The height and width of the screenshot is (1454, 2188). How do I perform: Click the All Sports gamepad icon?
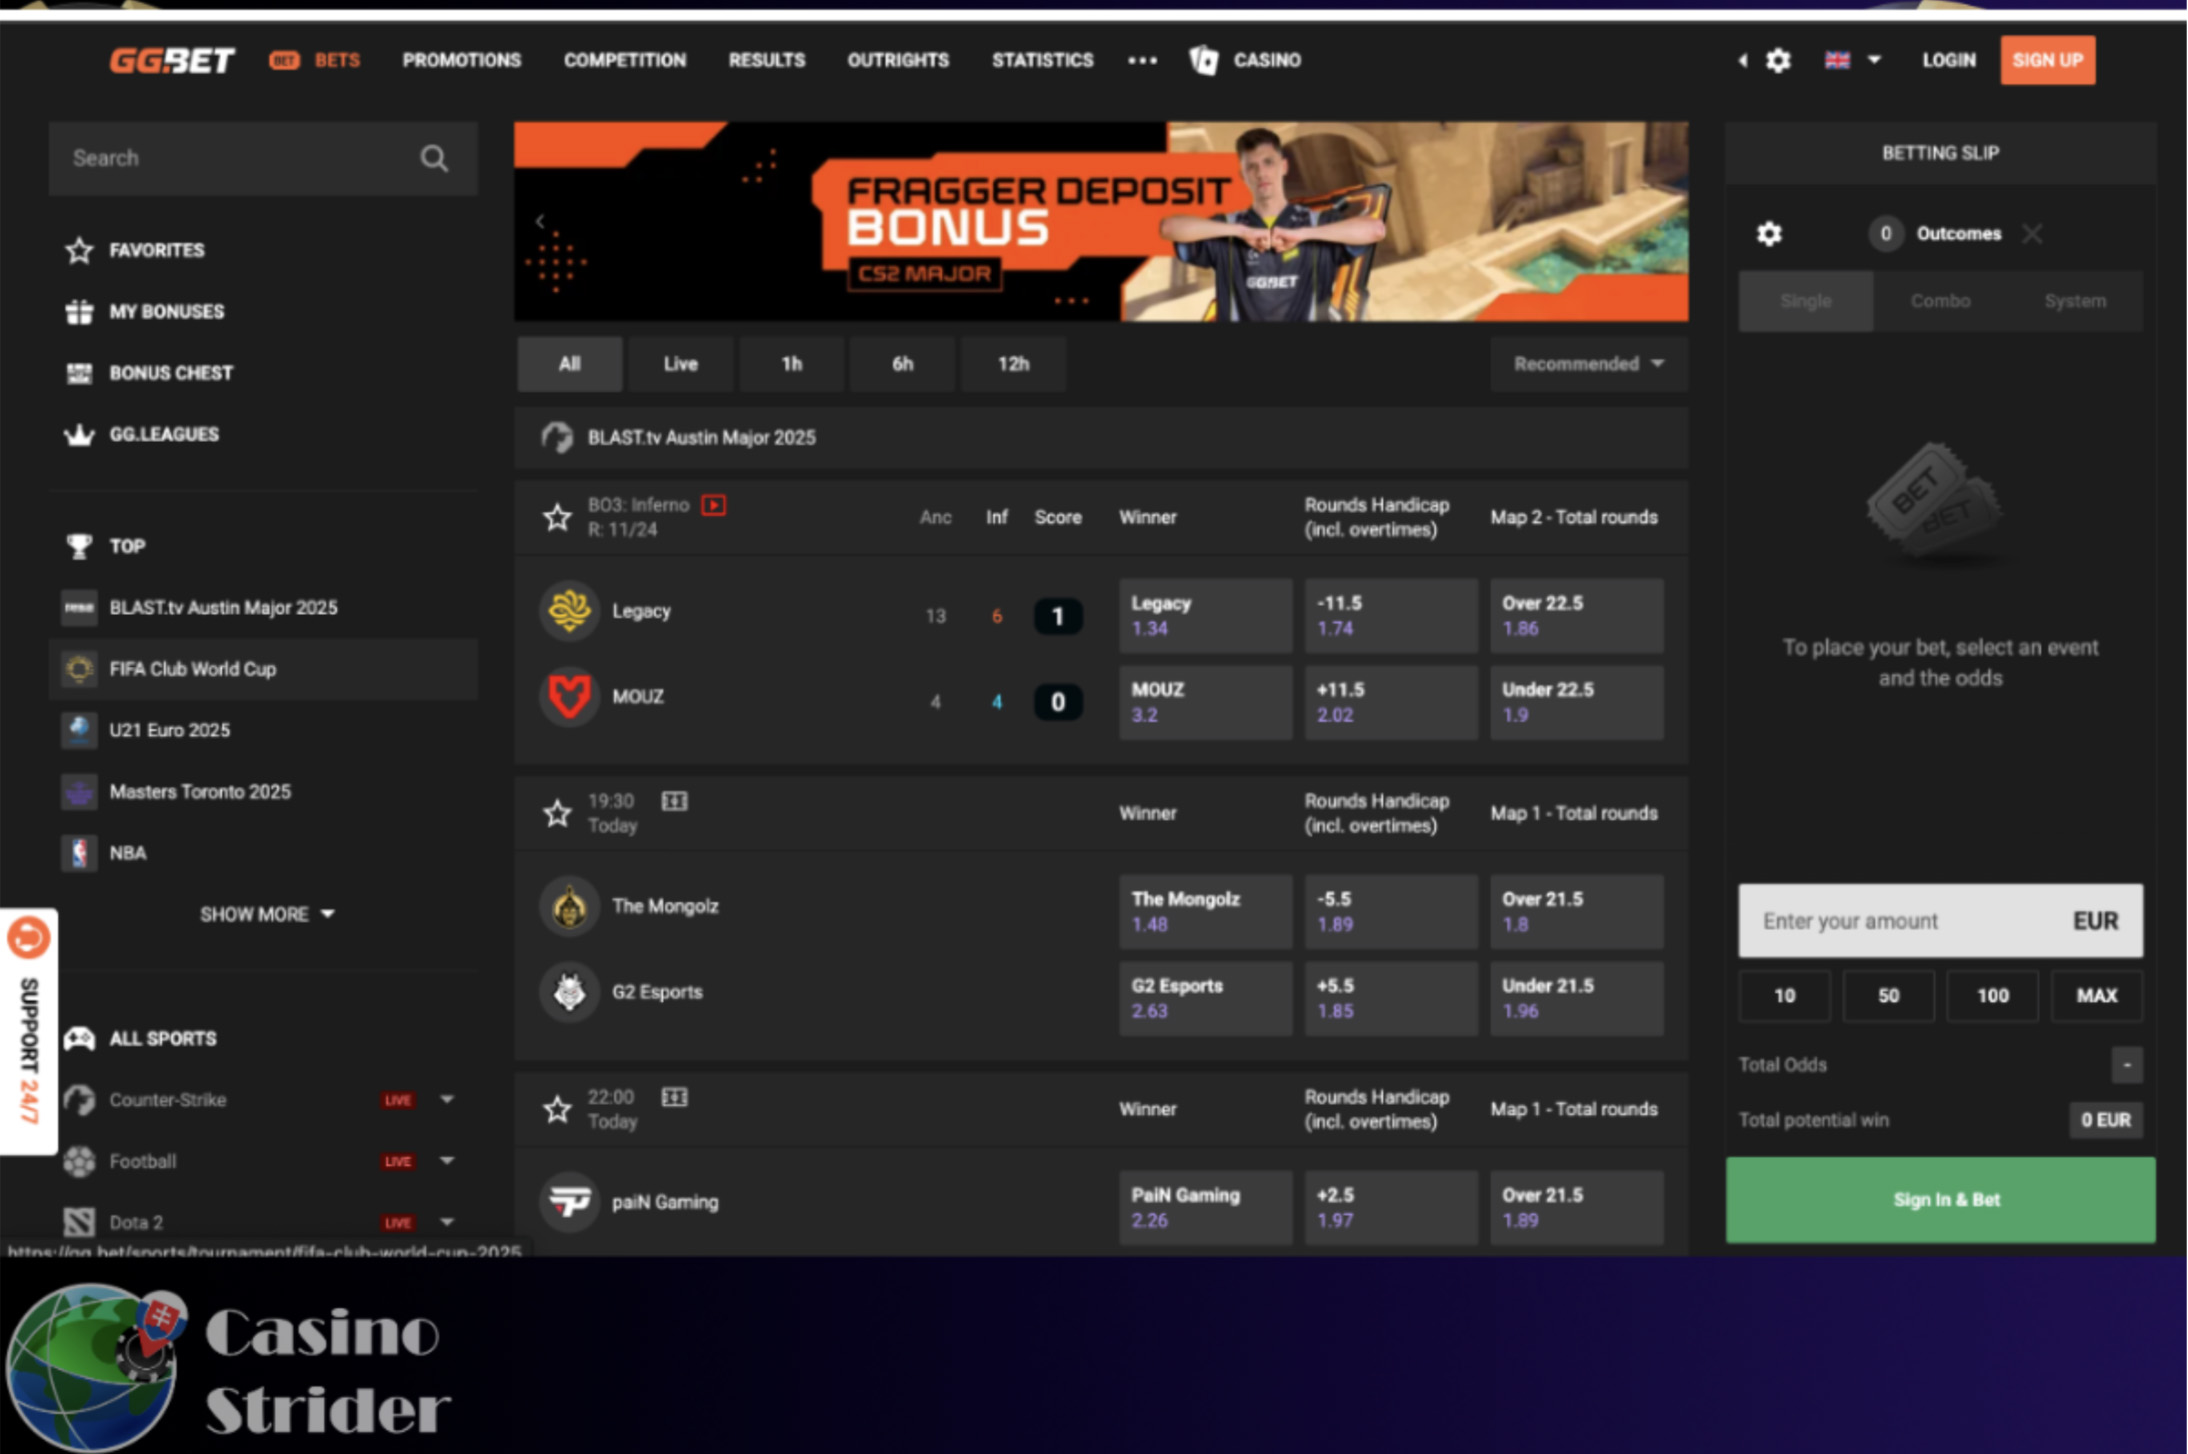tap(79, 1039)
